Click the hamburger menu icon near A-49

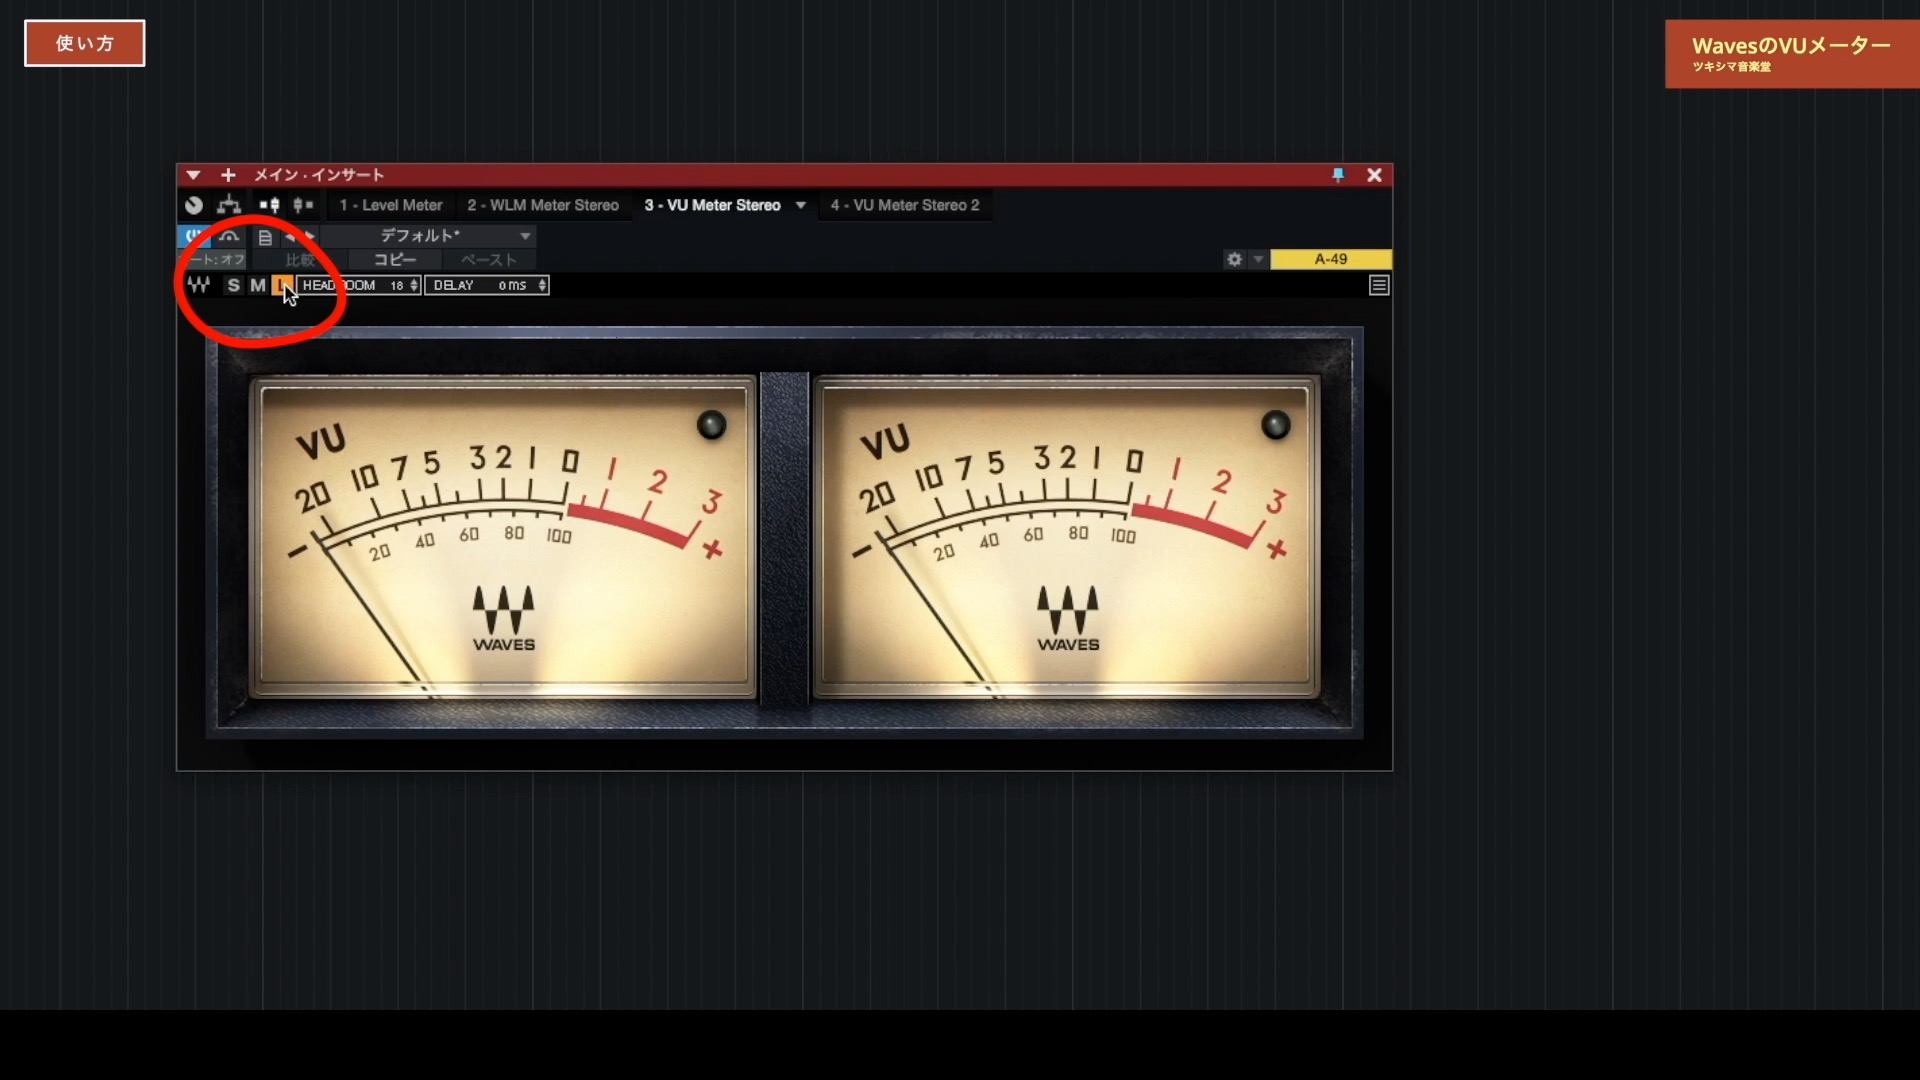pos(1379,285)
